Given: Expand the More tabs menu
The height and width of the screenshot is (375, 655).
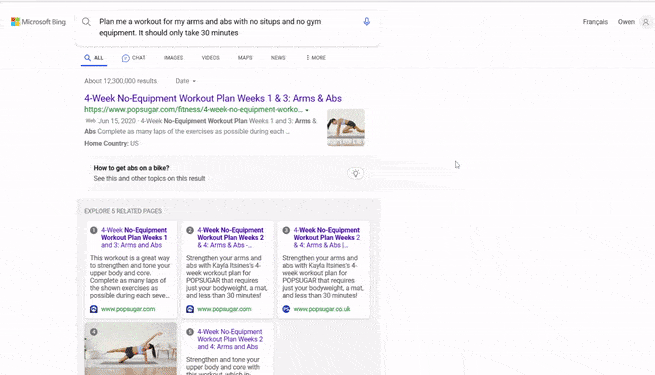Looking at the screenshot, I should coord(316,58).
